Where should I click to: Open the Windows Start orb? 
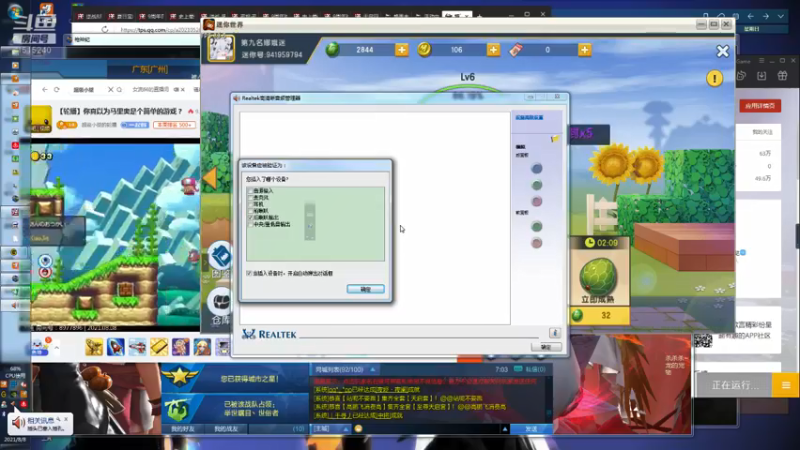(x=15, y=11)
